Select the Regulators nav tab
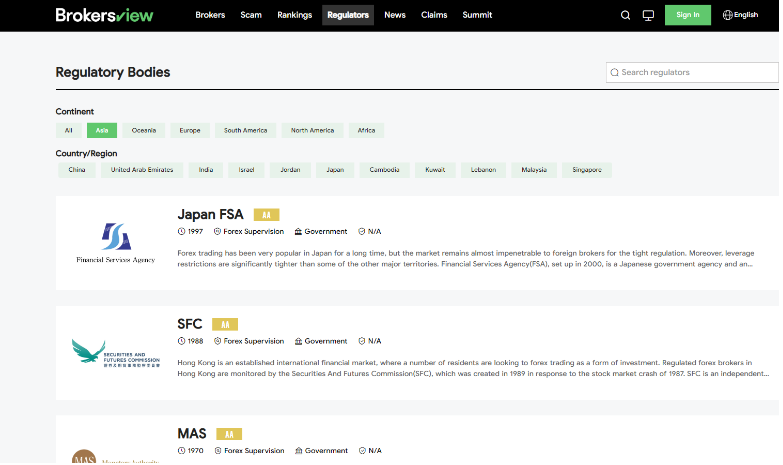Screen dimensions: 783x465 click(348, 15)
